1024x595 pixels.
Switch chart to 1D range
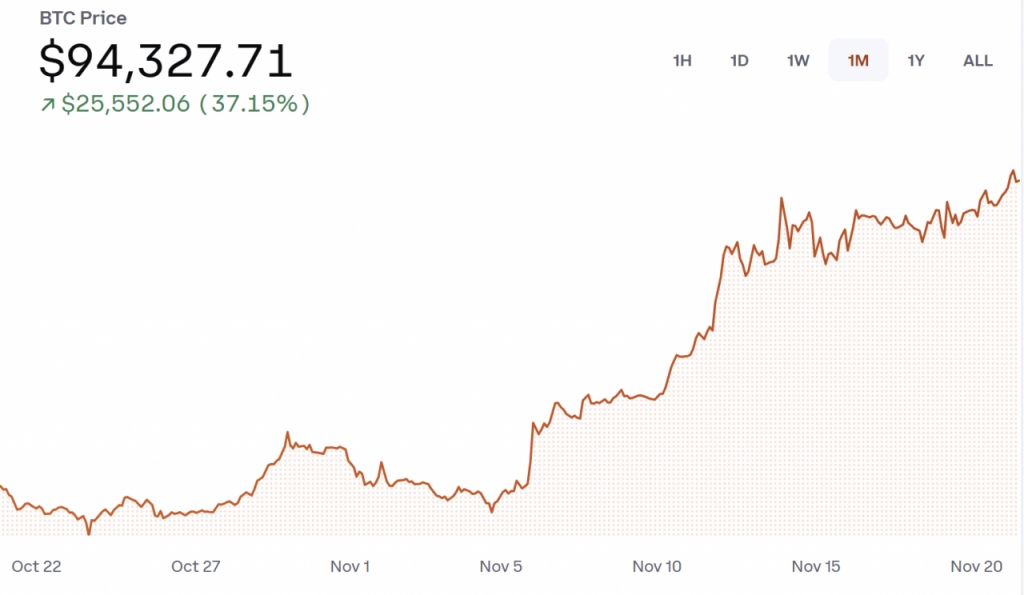[739, 61]
